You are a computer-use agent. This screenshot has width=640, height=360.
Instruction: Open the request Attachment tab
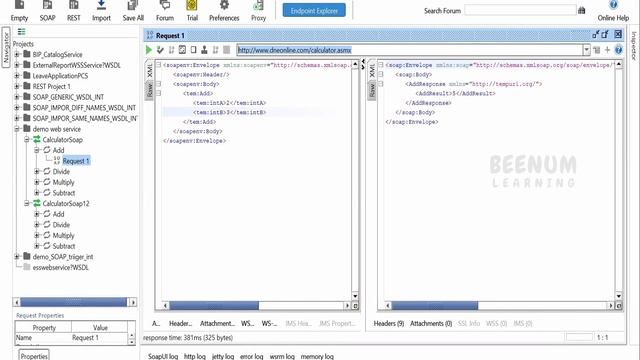point(217,323)
